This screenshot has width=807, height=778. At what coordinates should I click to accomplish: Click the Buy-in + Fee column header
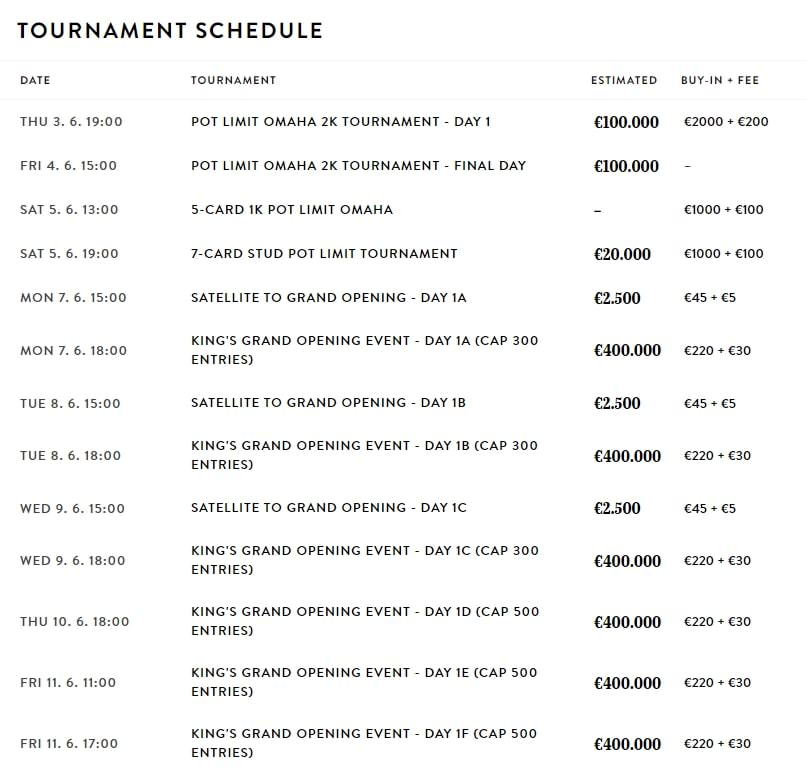[722, 80]
